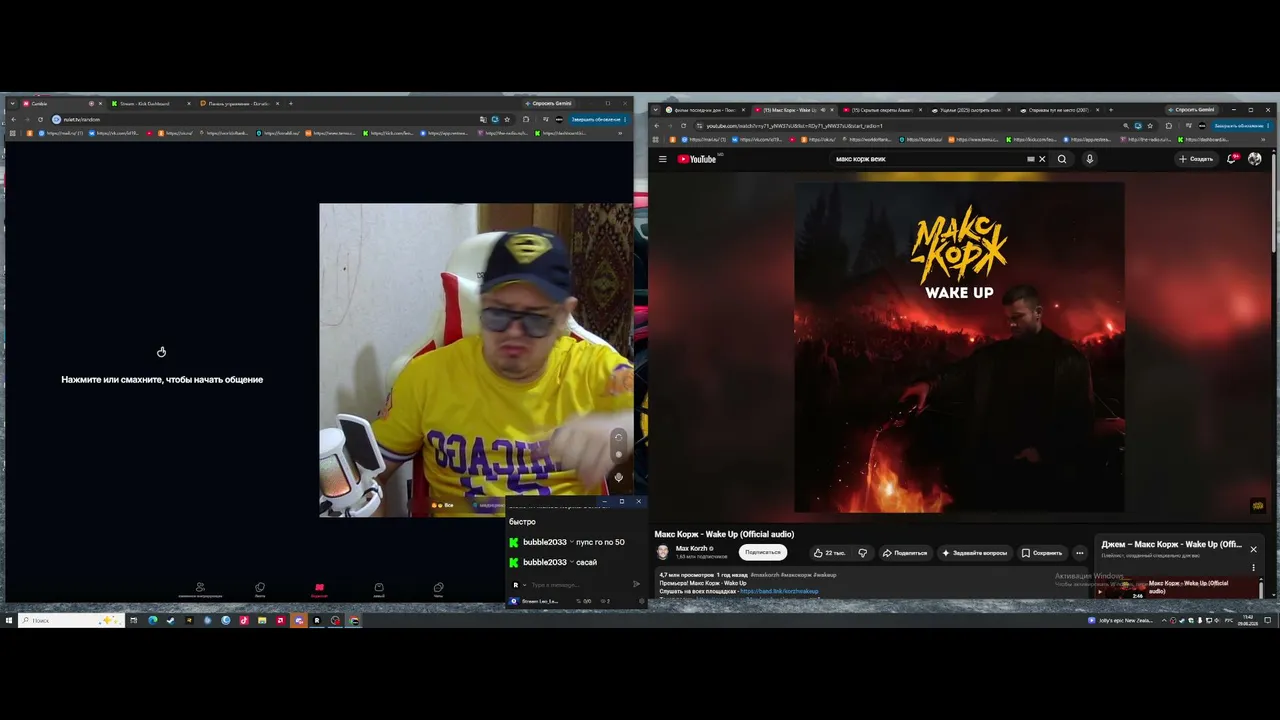Viewport: 1280px width, 720px height.
Task: Reload the YouTube page
Action: pyautogui.click(x=684, y=126)
